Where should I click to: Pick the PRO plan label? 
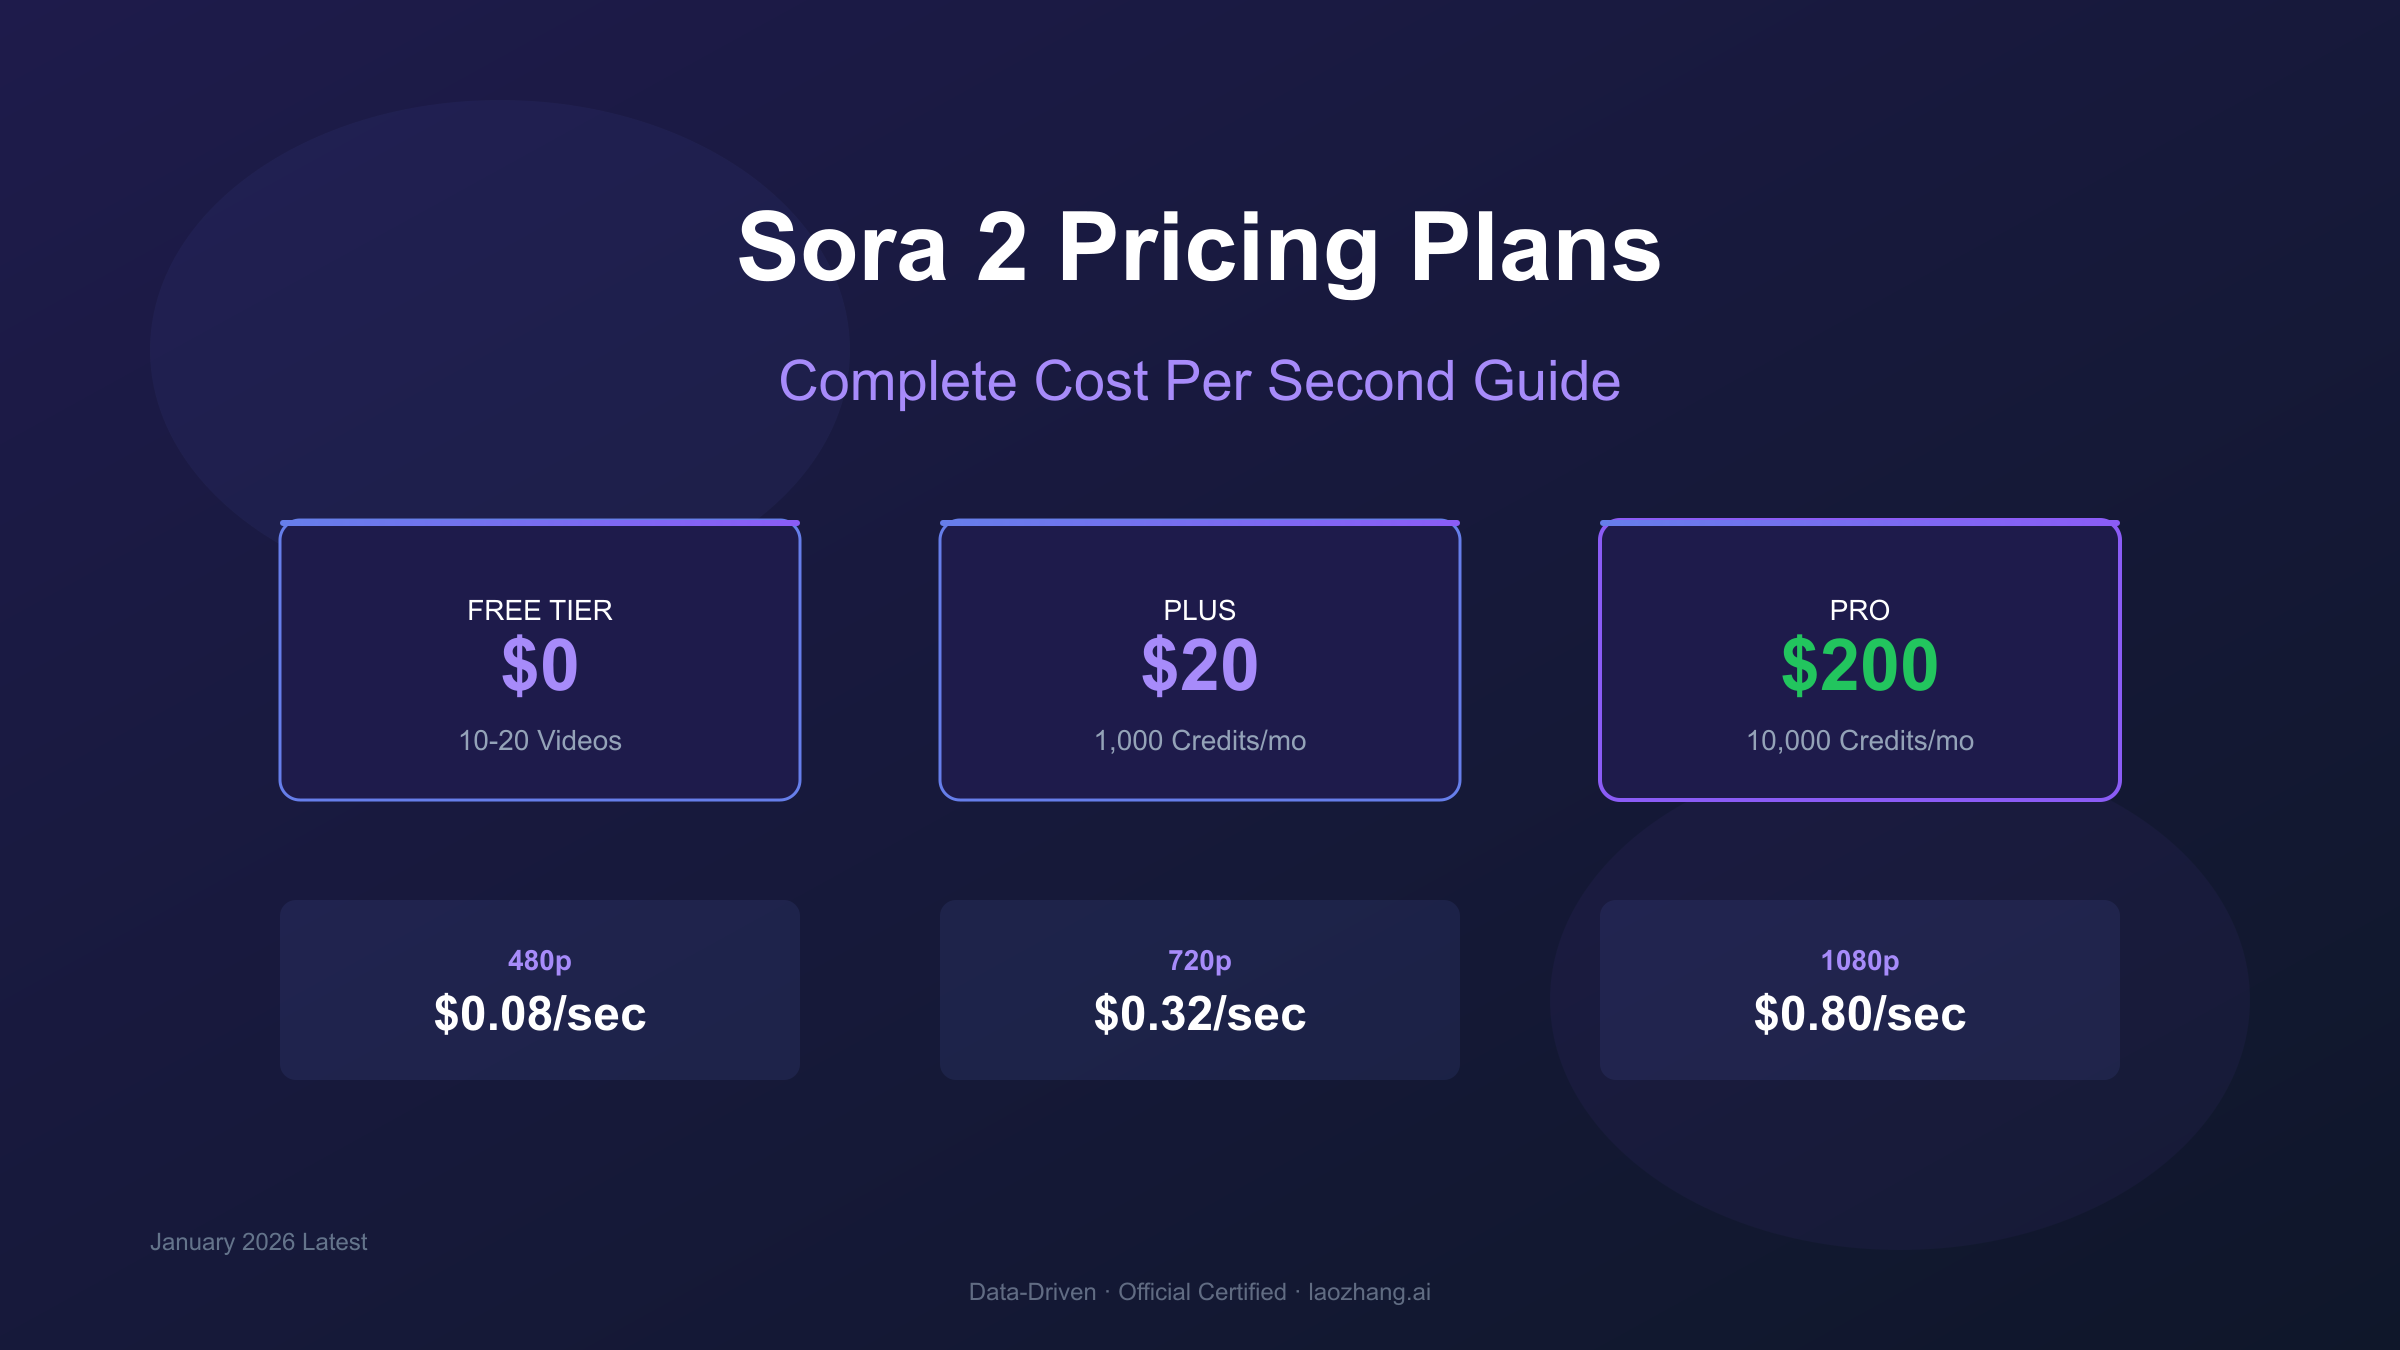click(x=1859, y=610)
